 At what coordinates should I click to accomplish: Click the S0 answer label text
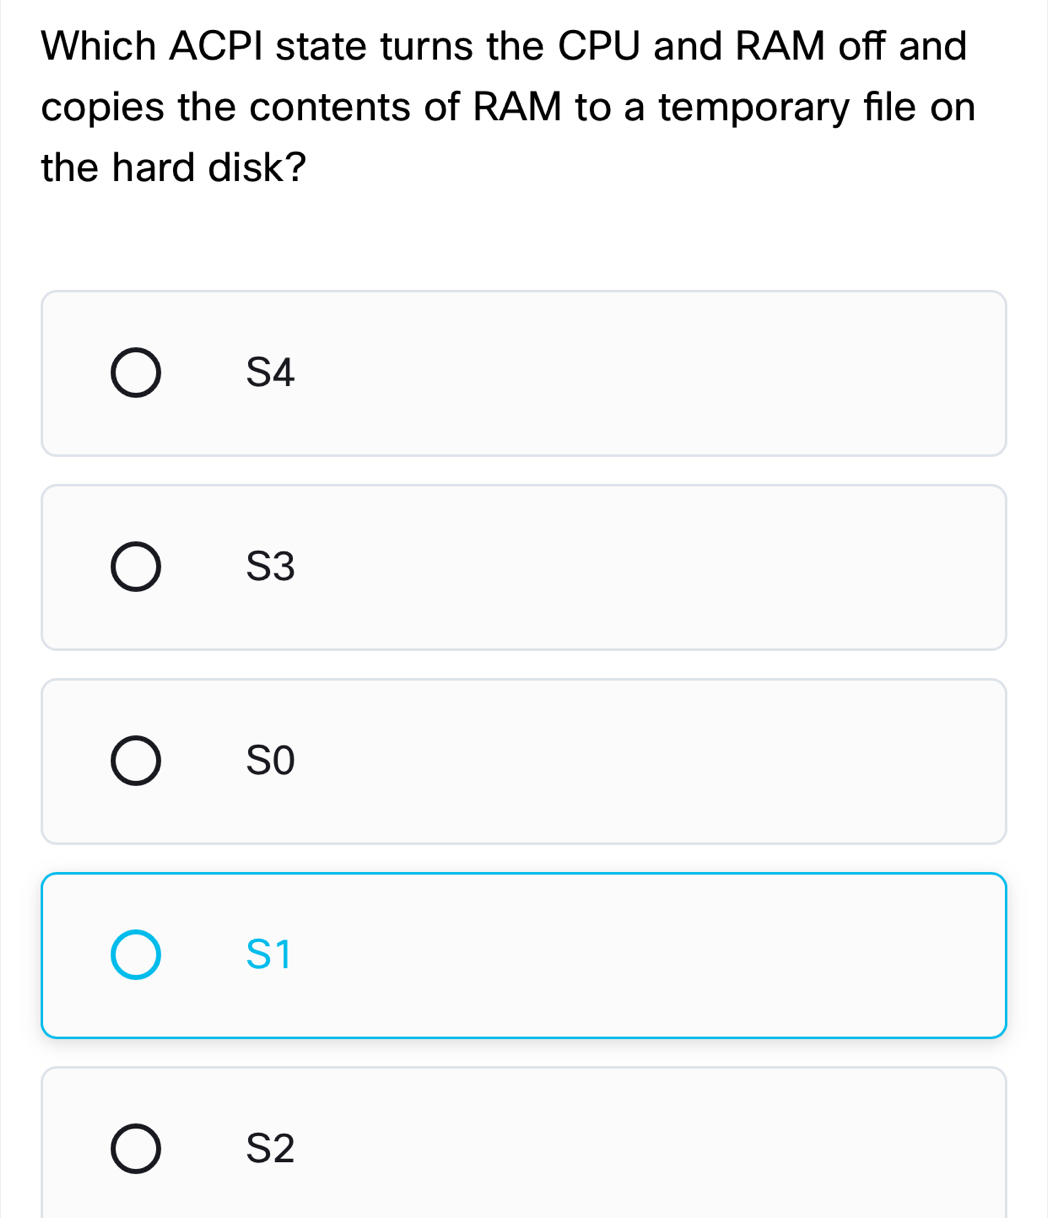click(268, 761)
